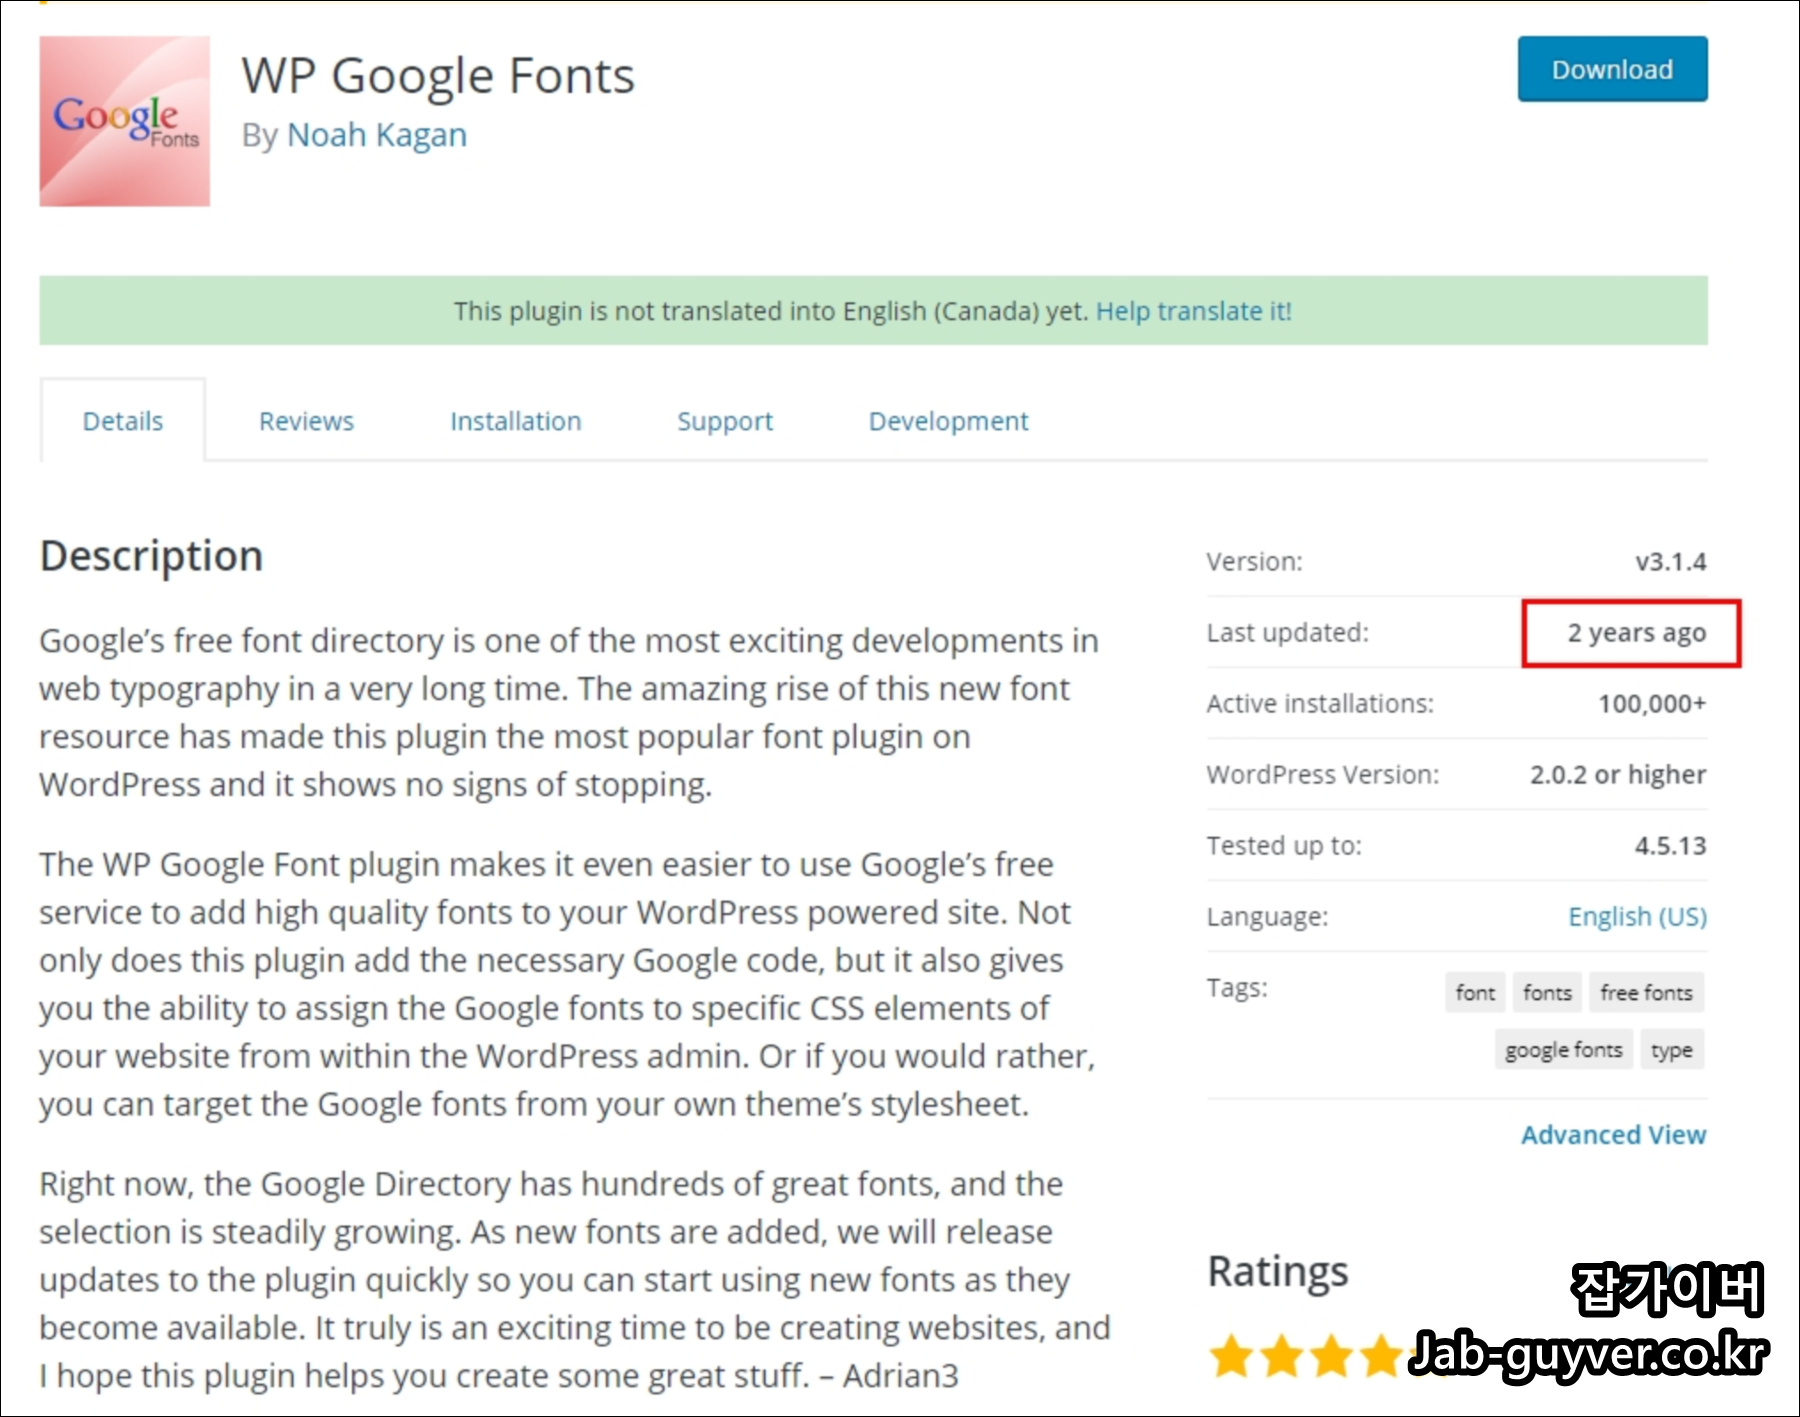Click the Help translate it! link
The height and width of the screenshot is (1417, 1800).
pos(1194,311)
